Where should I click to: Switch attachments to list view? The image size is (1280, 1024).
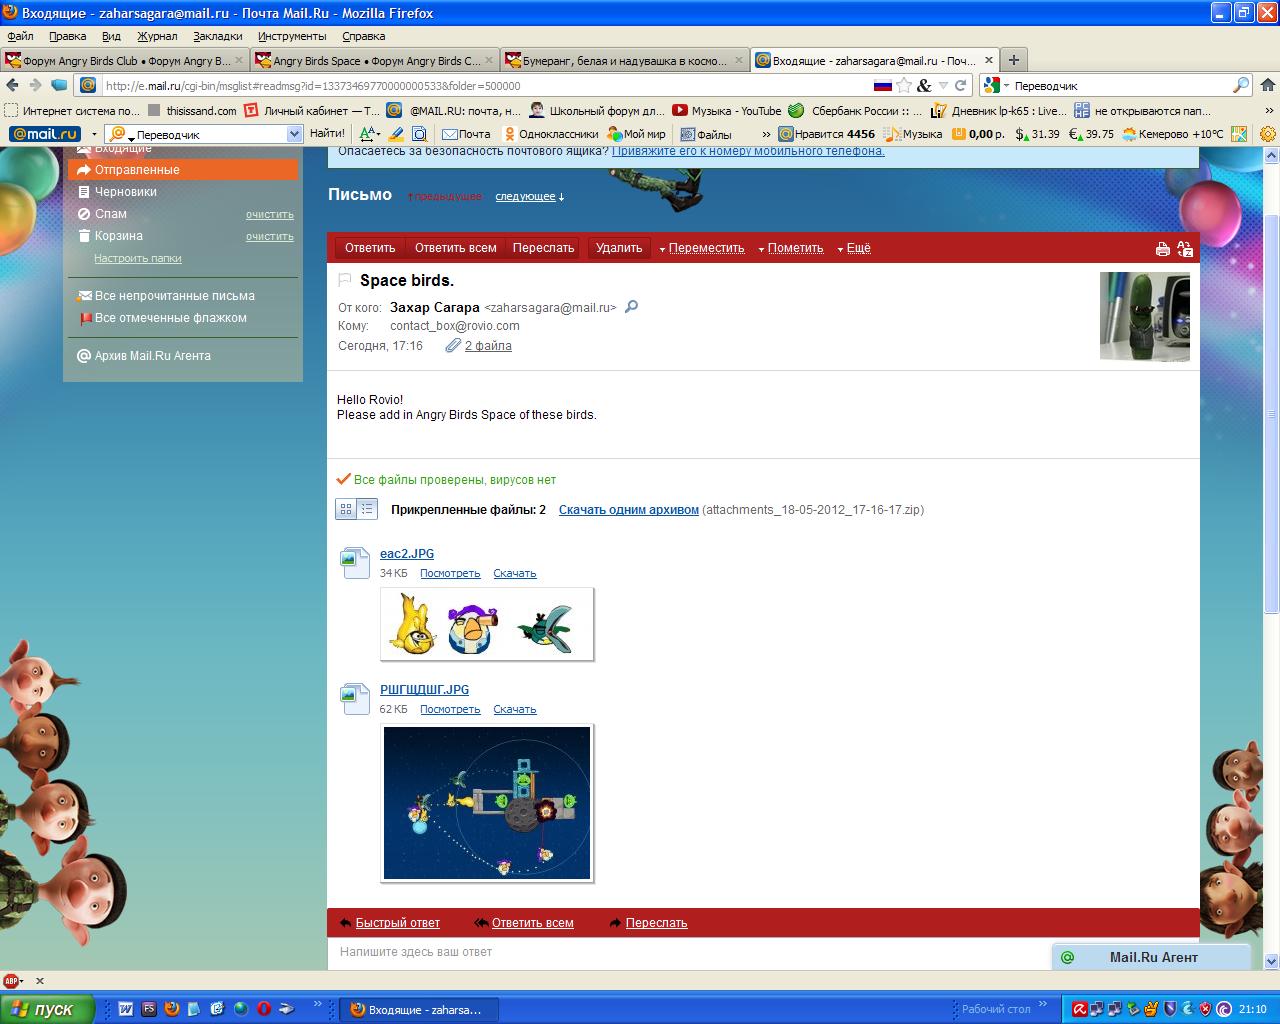pyautogui.click(x=367, y=509)
